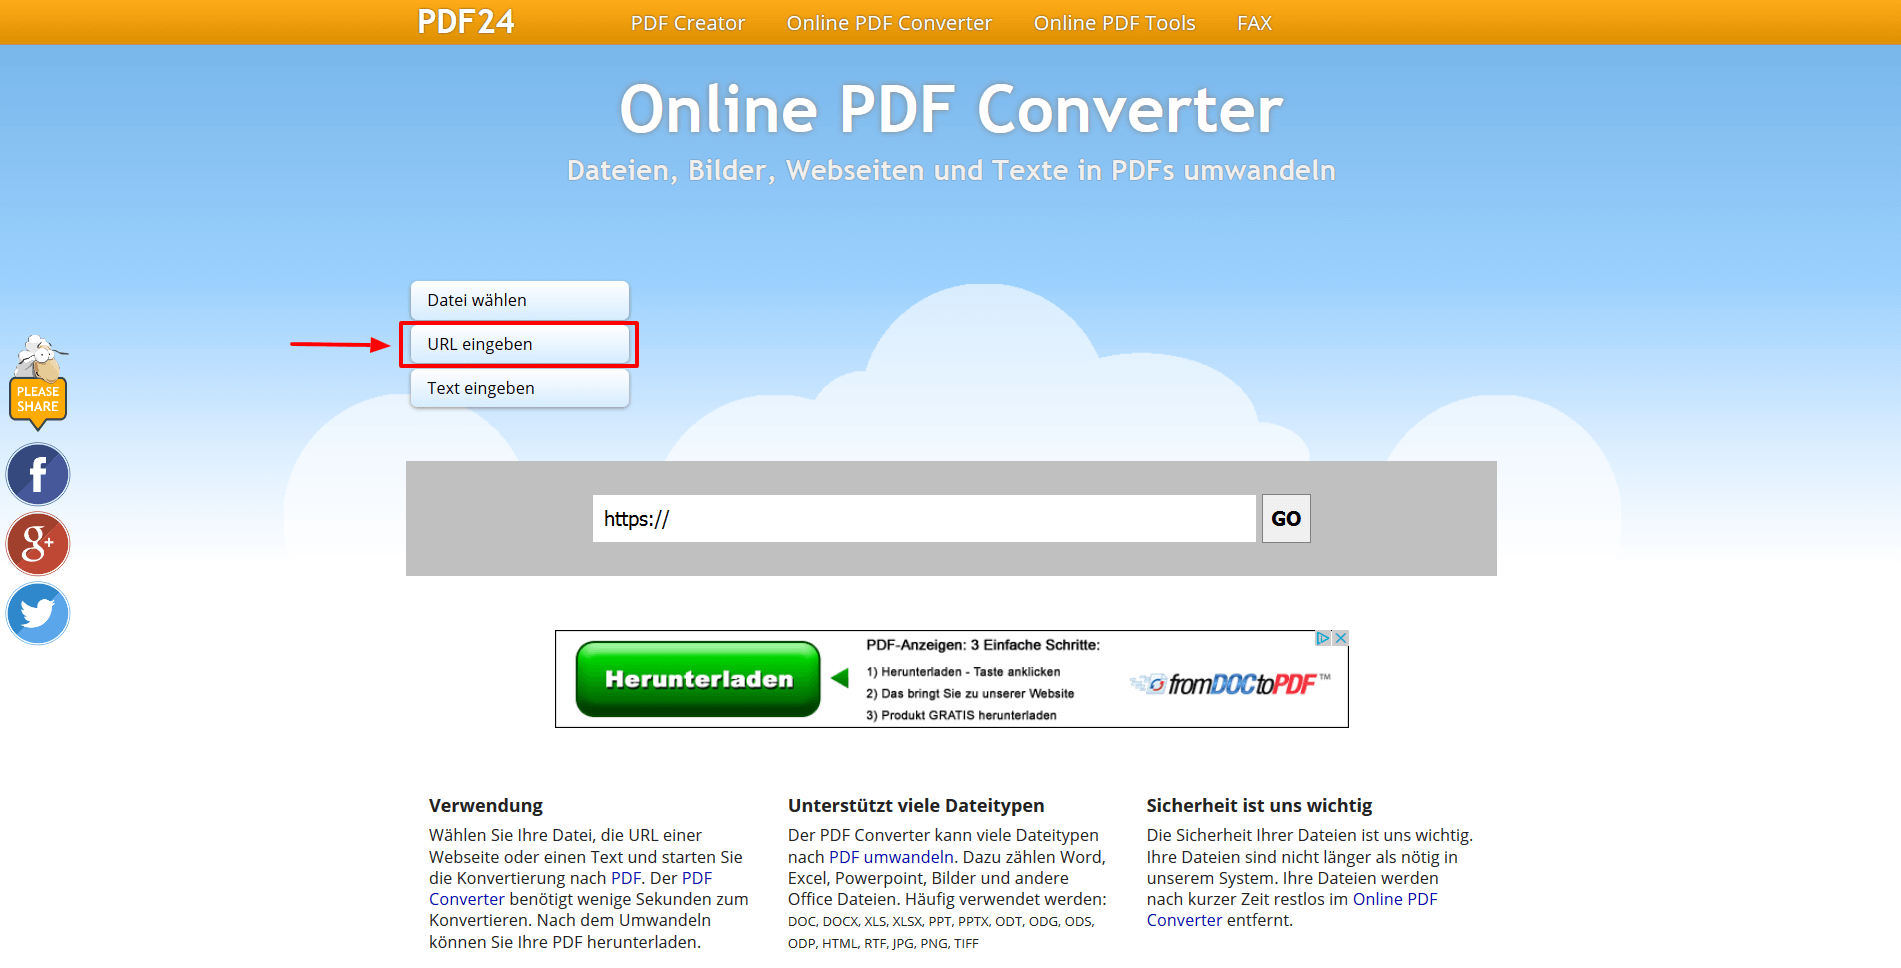Click the 'ODP, HTML, RTF, JPG, PNG, TIFF' line

click(883, 943)
